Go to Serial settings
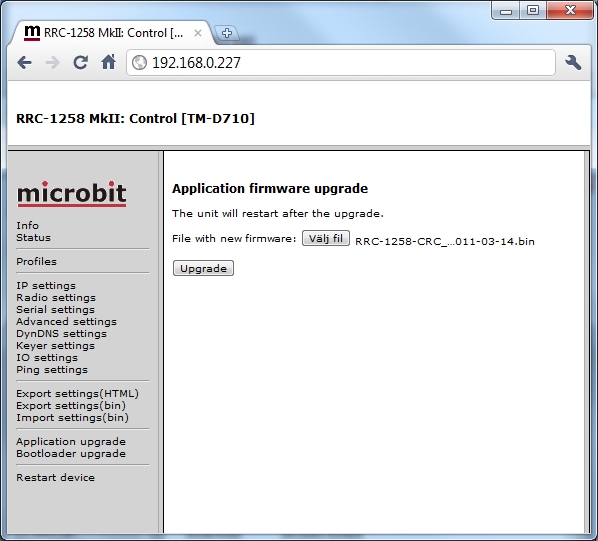 click(x=55, y=310)
